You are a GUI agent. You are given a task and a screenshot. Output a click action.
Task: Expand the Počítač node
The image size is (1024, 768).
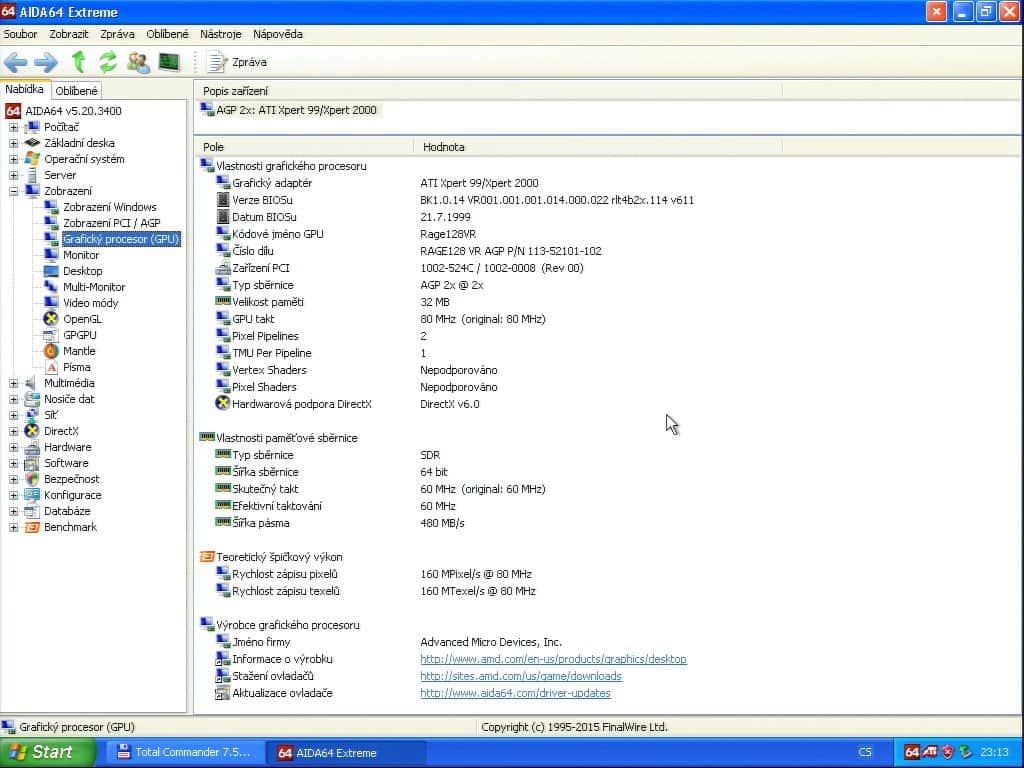point(13,127)
